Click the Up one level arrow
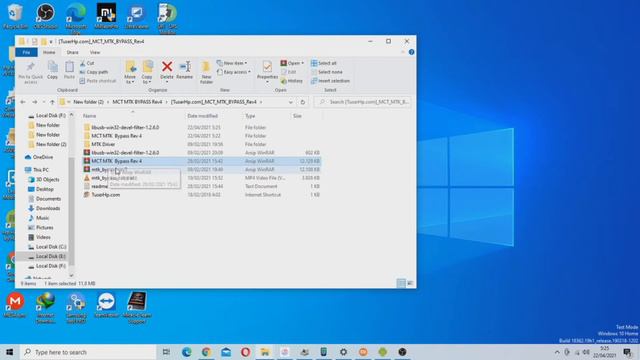Image resolution: width=640 pixels, height=360 pixels. pos(52,102)
